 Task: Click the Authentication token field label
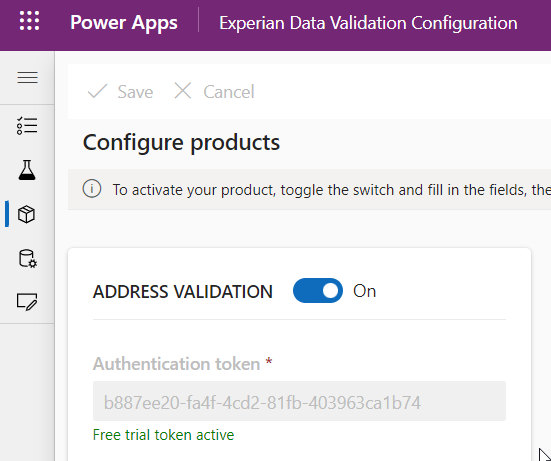click(x=176, y=363)
